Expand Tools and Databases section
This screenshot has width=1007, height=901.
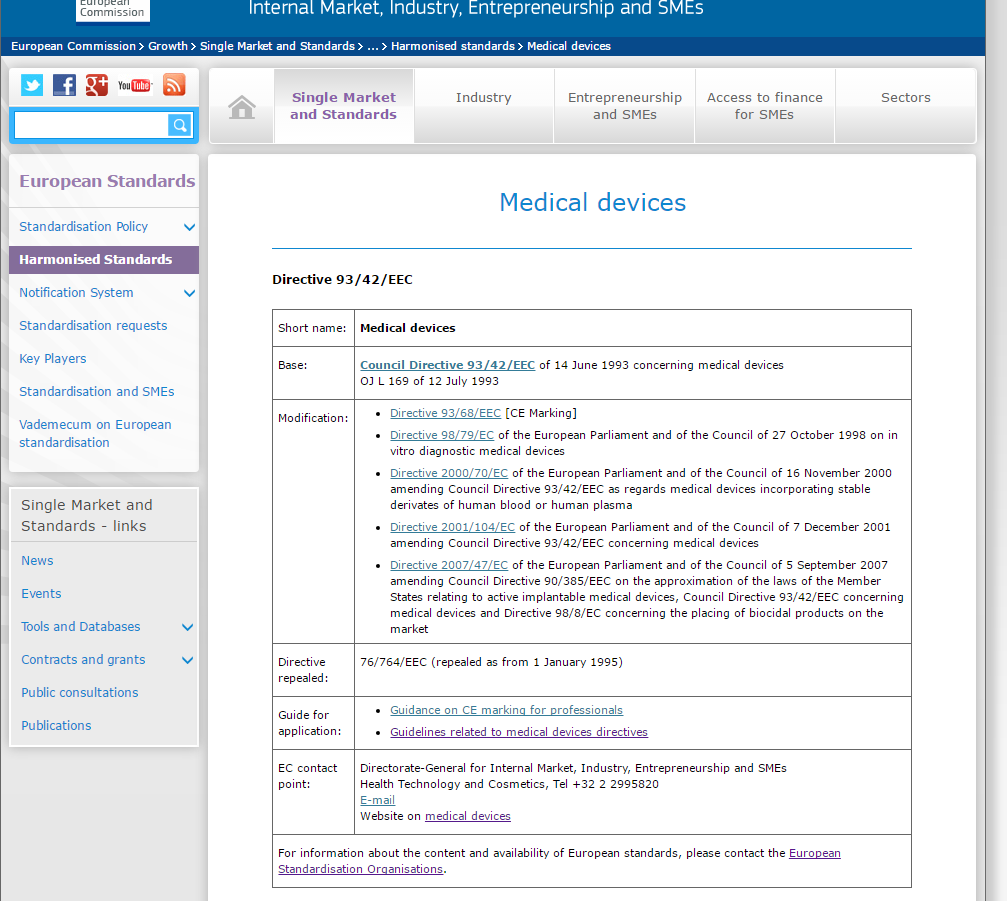pos(187,627)
